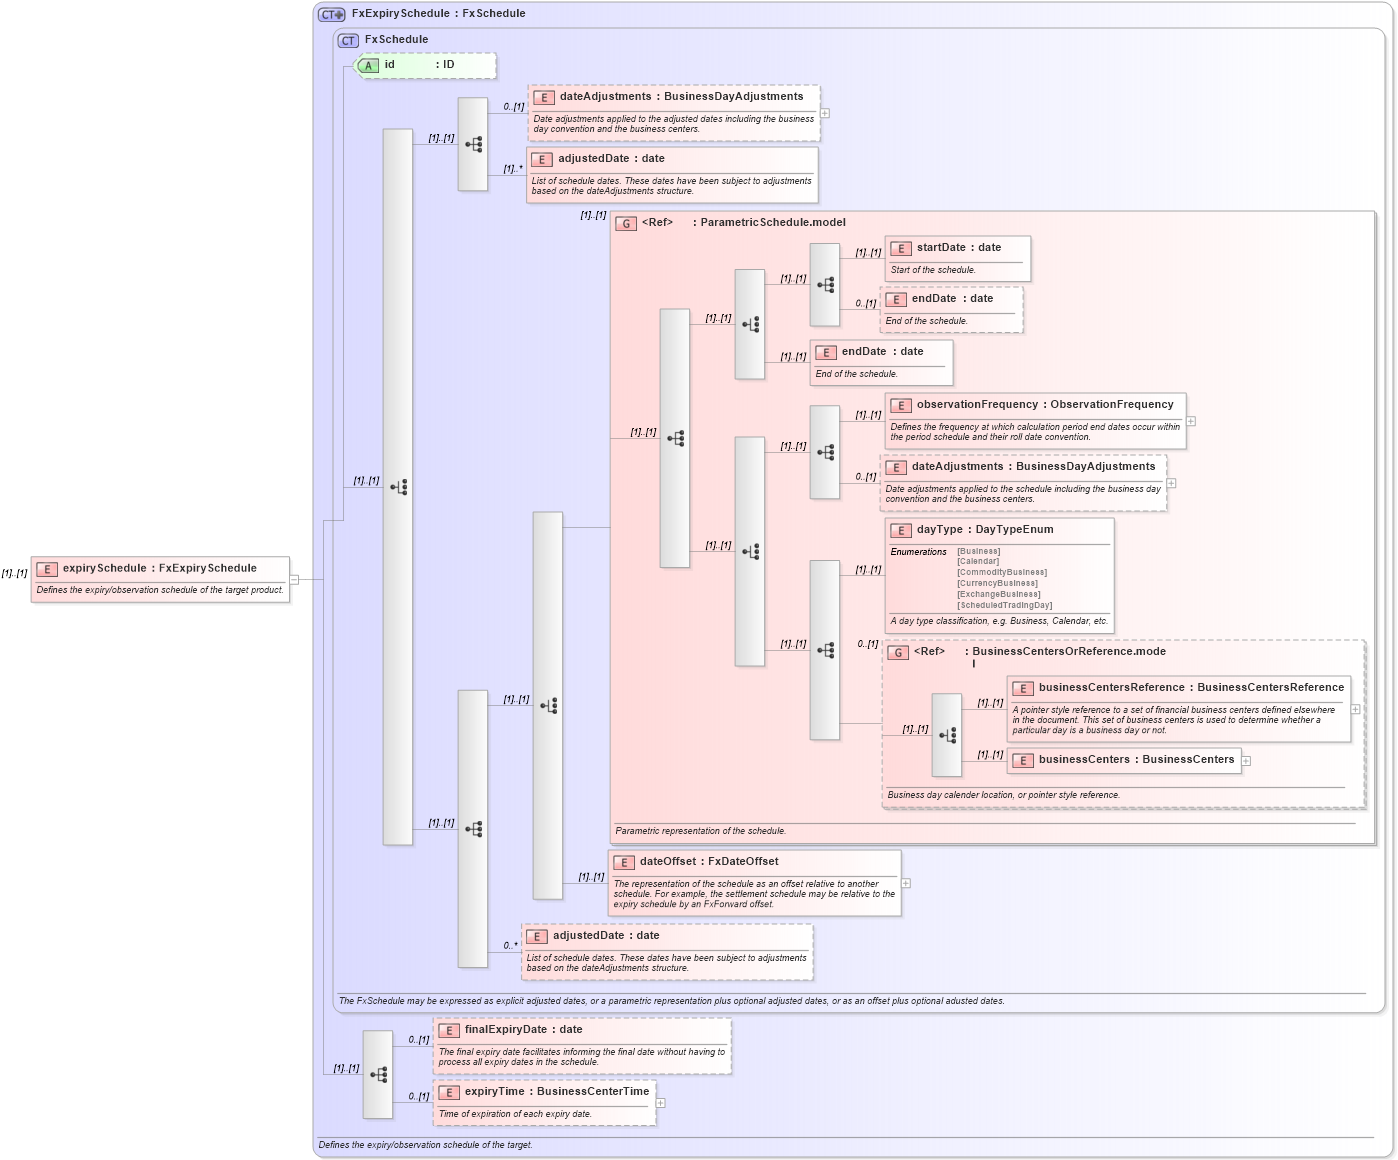Expand the businessCentersReference details
The height and width of the screenshot is (1160, 1398).
1356,709
